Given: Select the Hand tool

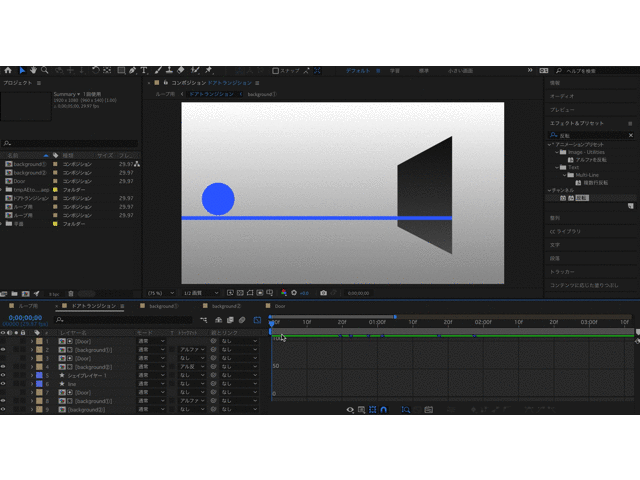Looking at the screenshot, I should tap(34, 71).
